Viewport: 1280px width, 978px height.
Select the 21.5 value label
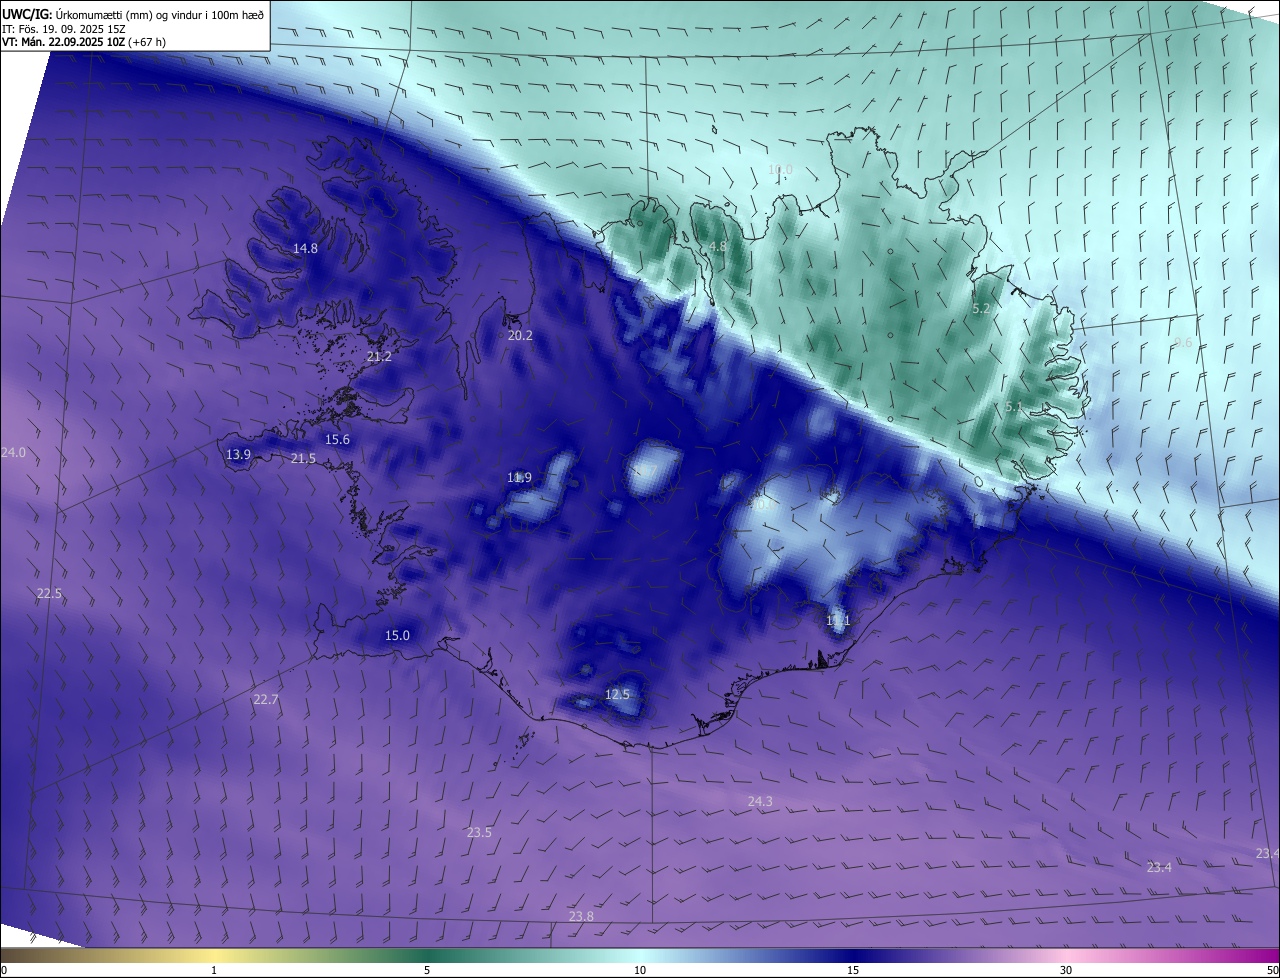click(x=303, y=458)
